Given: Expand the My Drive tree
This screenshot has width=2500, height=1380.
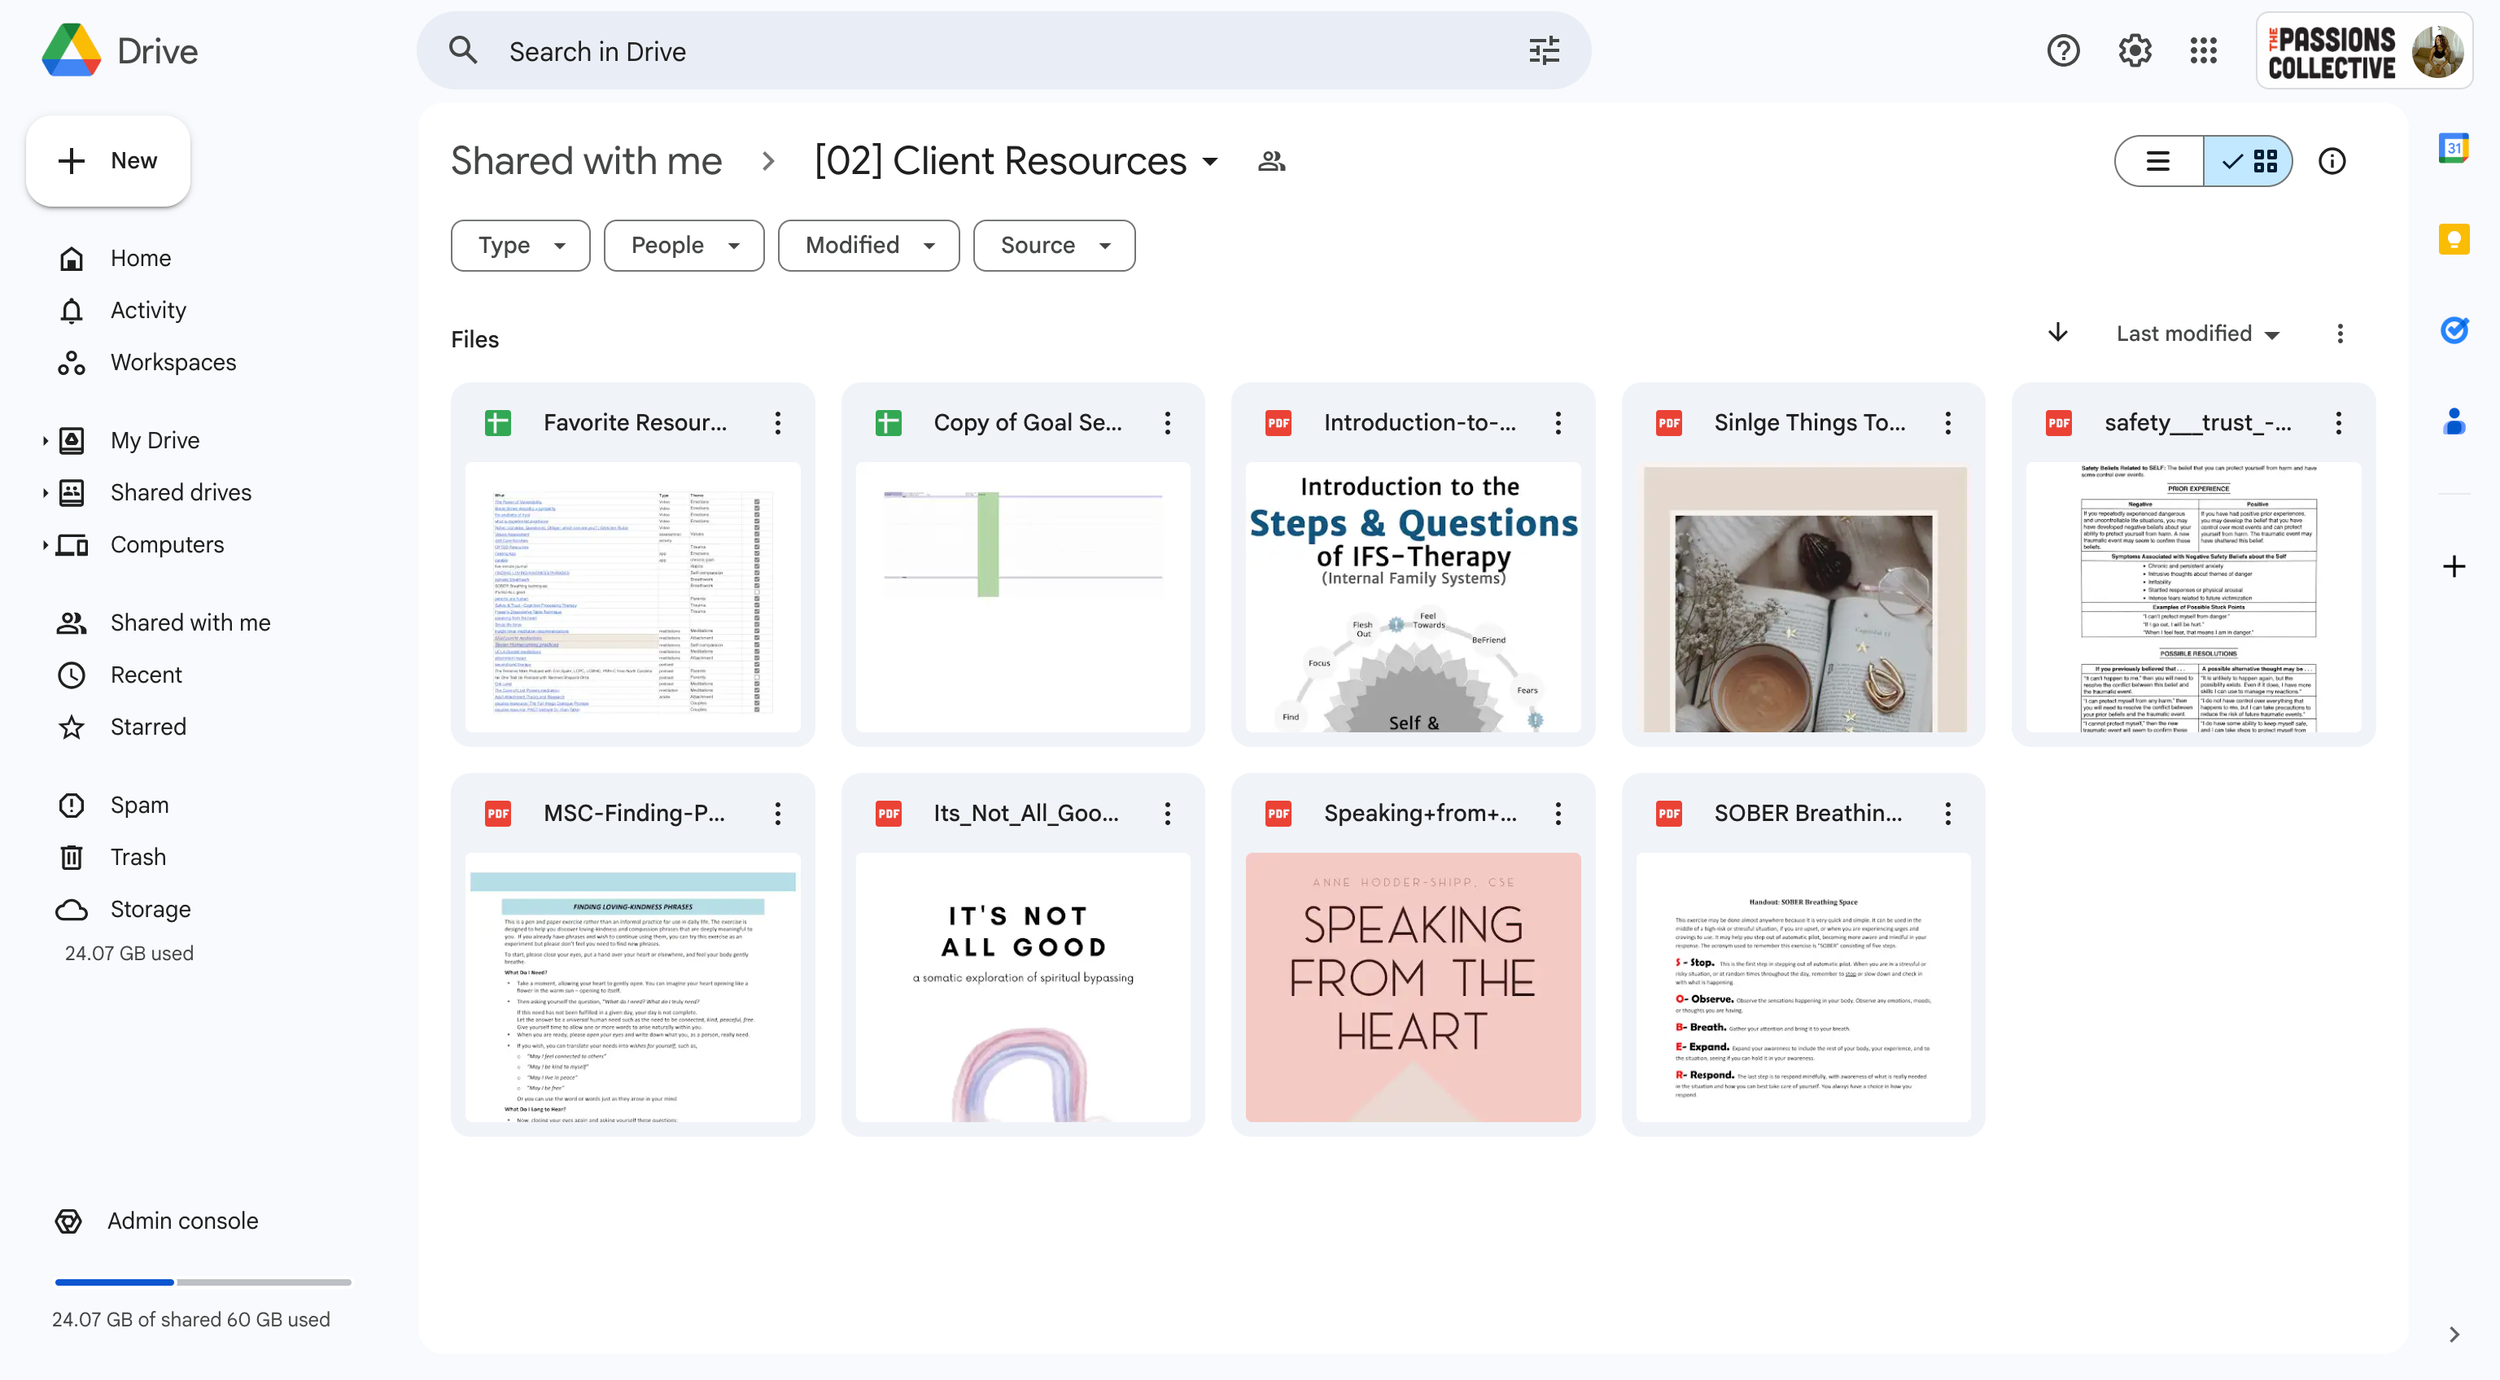Looking at the screenshot, I should pos(45,440).
